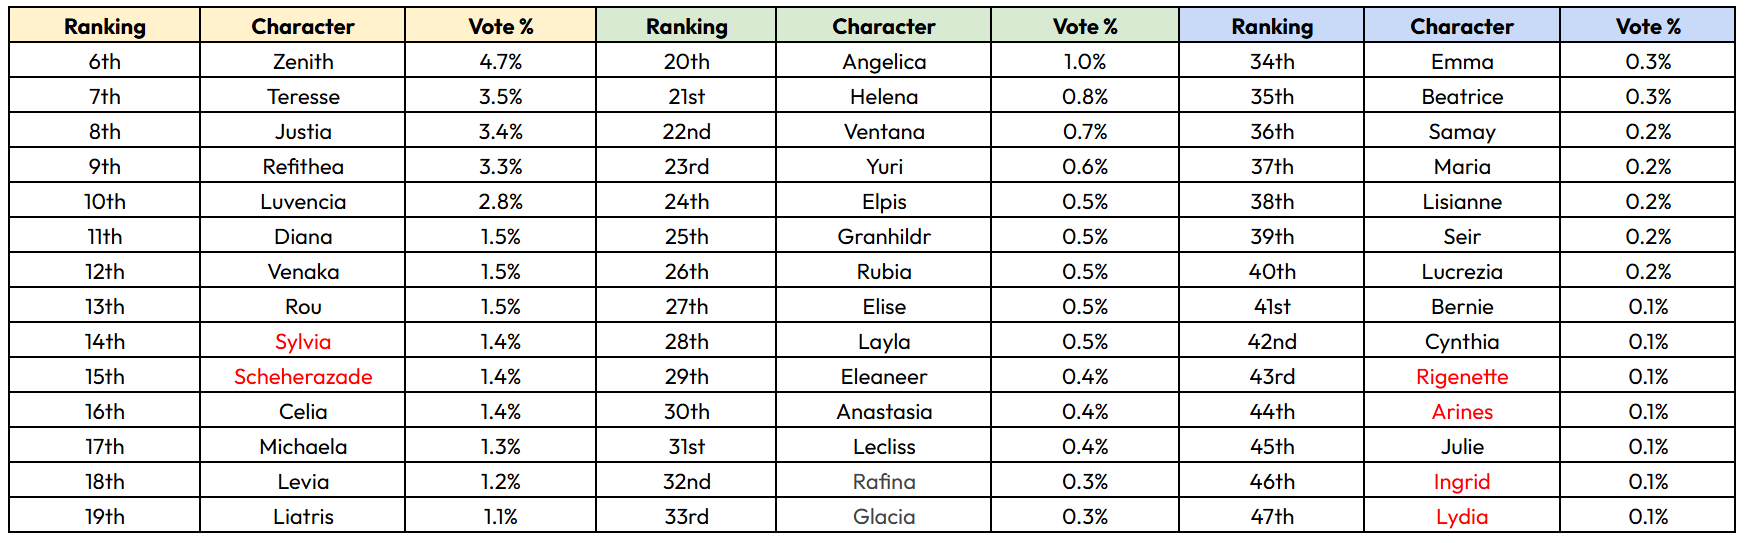
Task: Click the 10th ranking cell
Action: pos(105,201)
